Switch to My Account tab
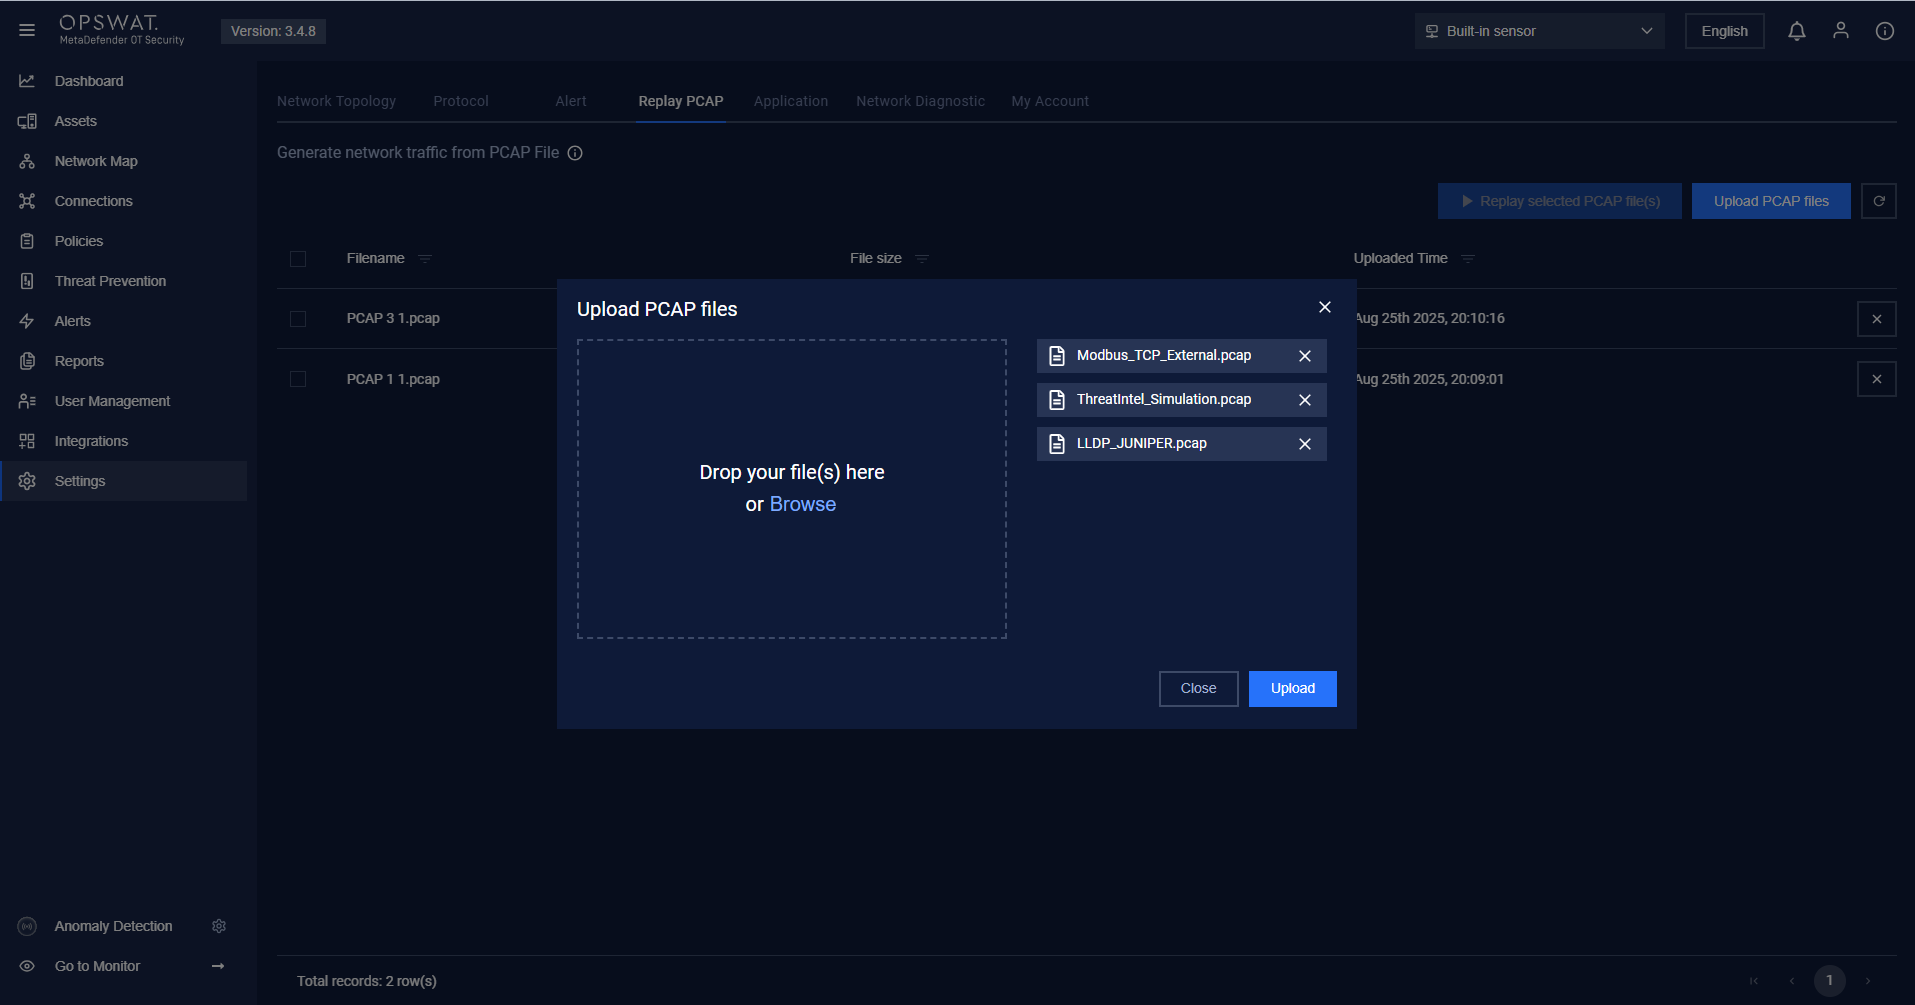Screen dimensions: 1915x1005 (x=1050, y=101)
